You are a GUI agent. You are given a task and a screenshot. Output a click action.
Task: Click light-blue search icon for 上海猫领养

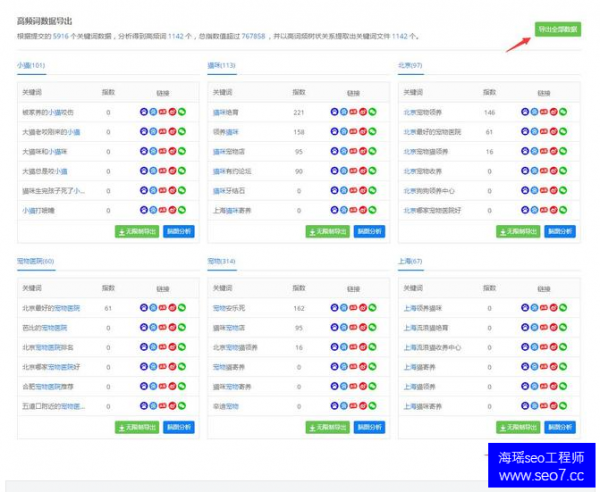534,386
